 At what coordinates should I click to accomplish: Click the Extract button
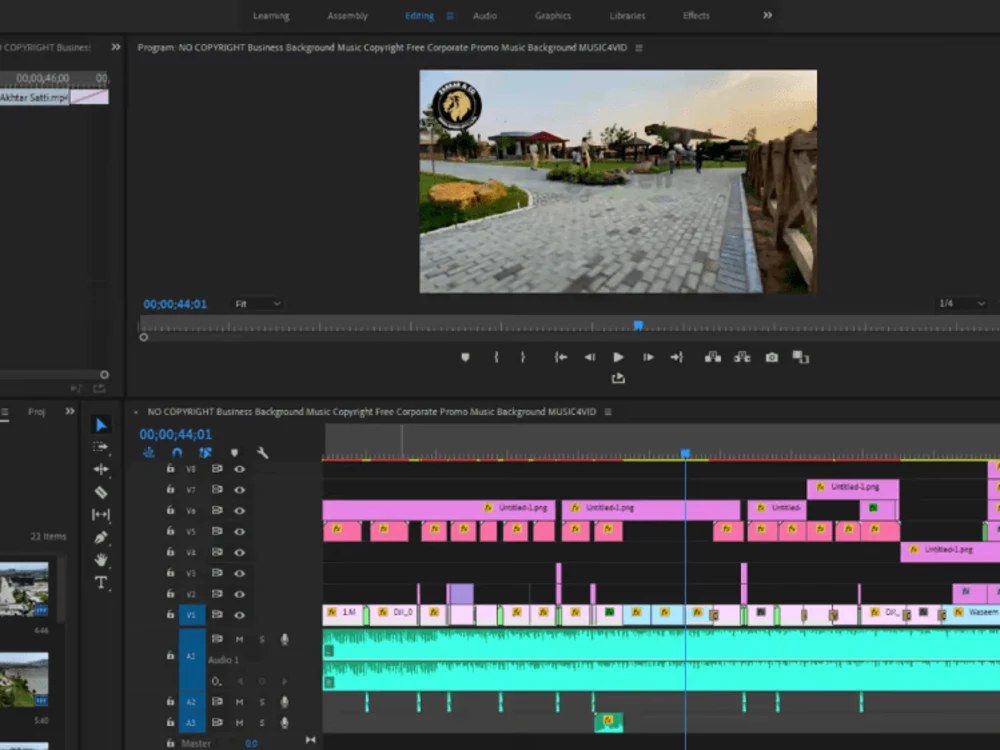(x=742, y=357)
